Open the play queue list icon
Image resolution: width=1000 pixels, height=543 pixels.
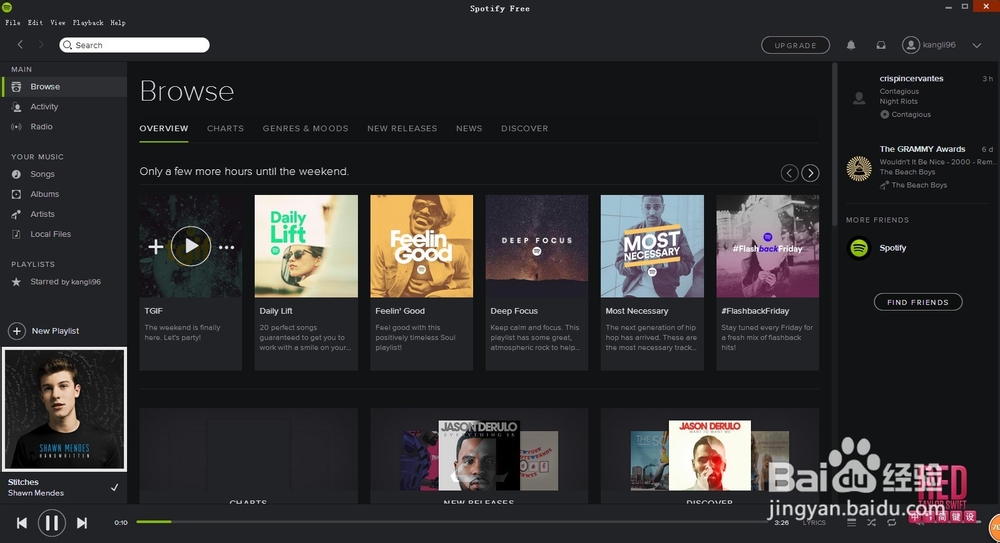click(x=851, y=523)
